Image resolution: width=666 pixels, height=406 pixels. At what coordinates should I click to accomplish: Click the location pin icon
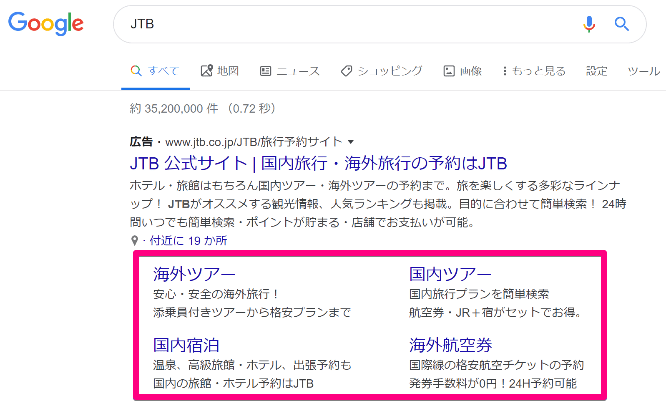[134, 241]
